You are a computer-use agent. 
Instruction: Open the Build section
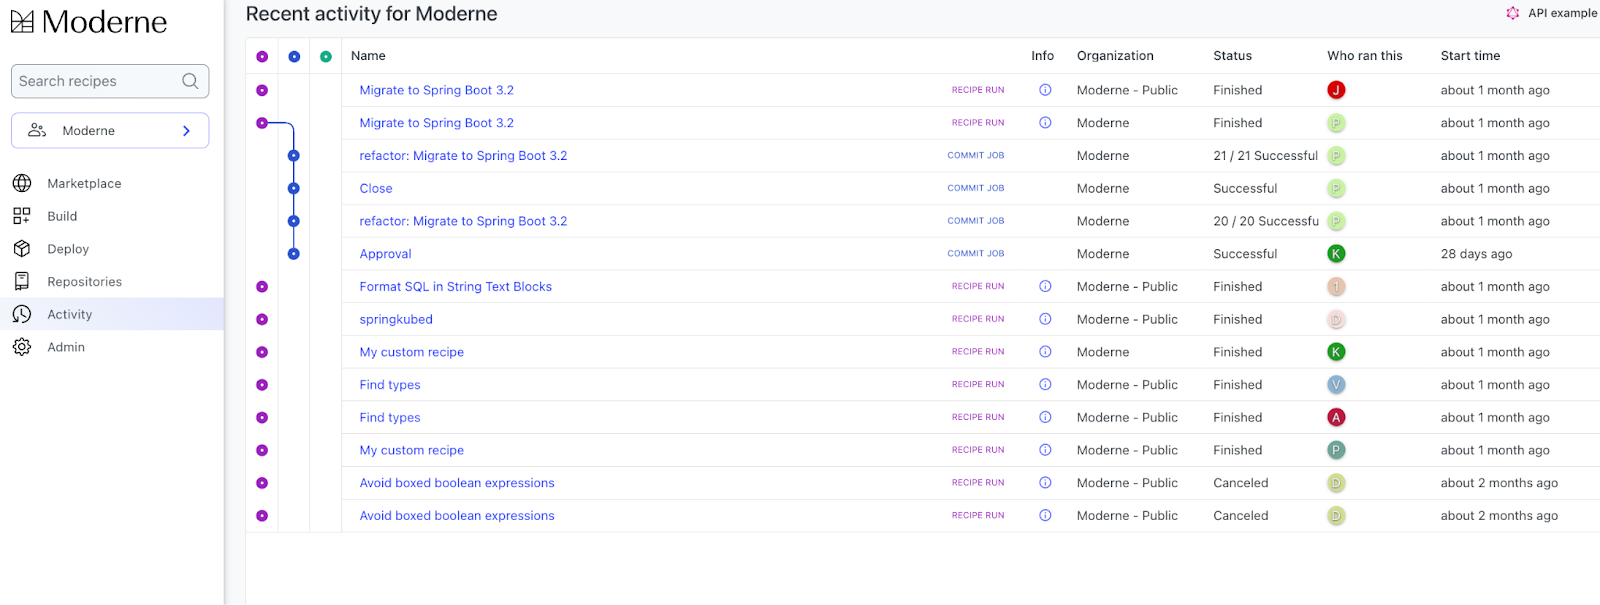pos(62,216)
